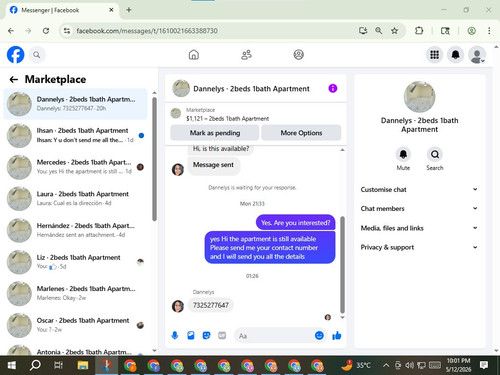500x375 pixels.
Task: Click the conversation list scrollbar
Action: tap(154, 159)
